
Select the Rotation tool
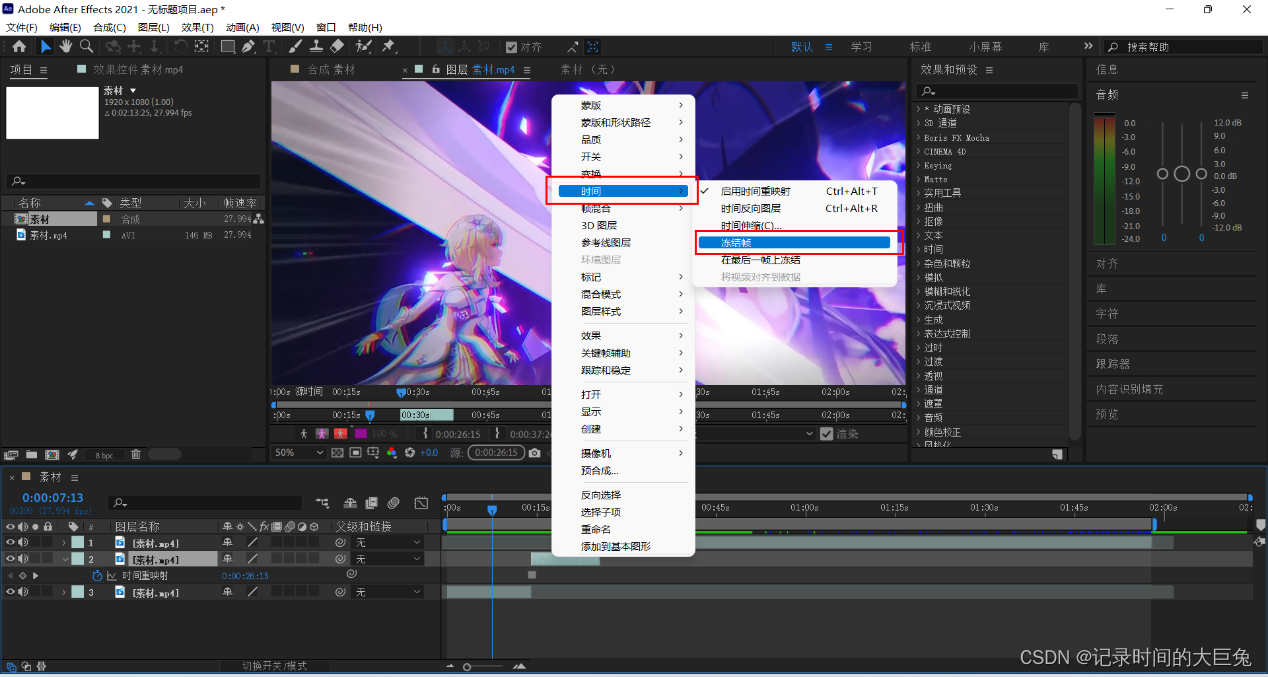tap(181, 47)
